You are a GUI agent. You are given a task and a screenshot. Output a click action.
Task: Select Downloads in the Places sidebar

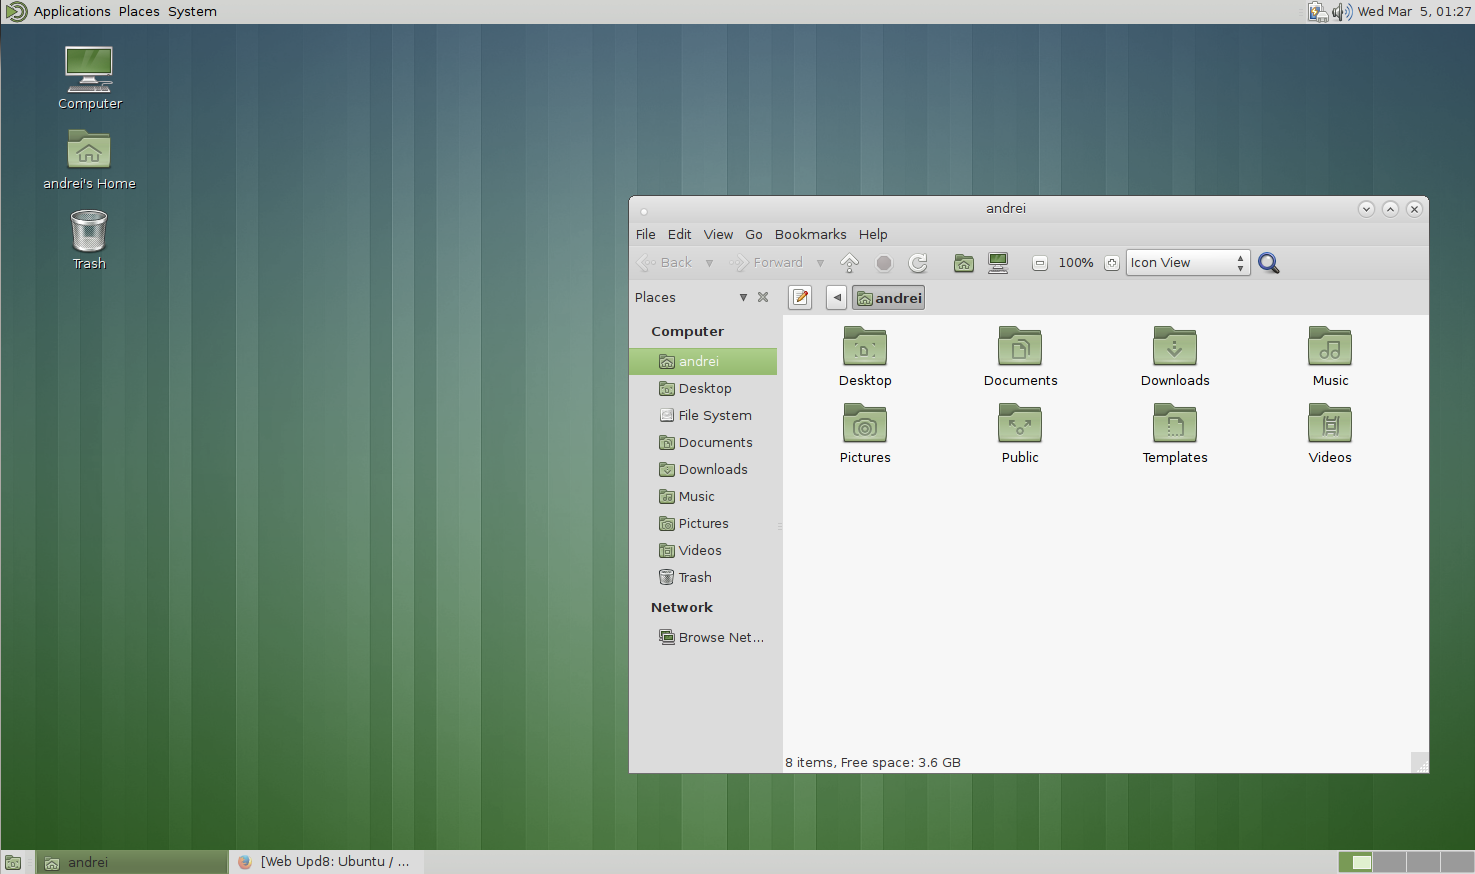pyautogui.click(x=712, y=469)
